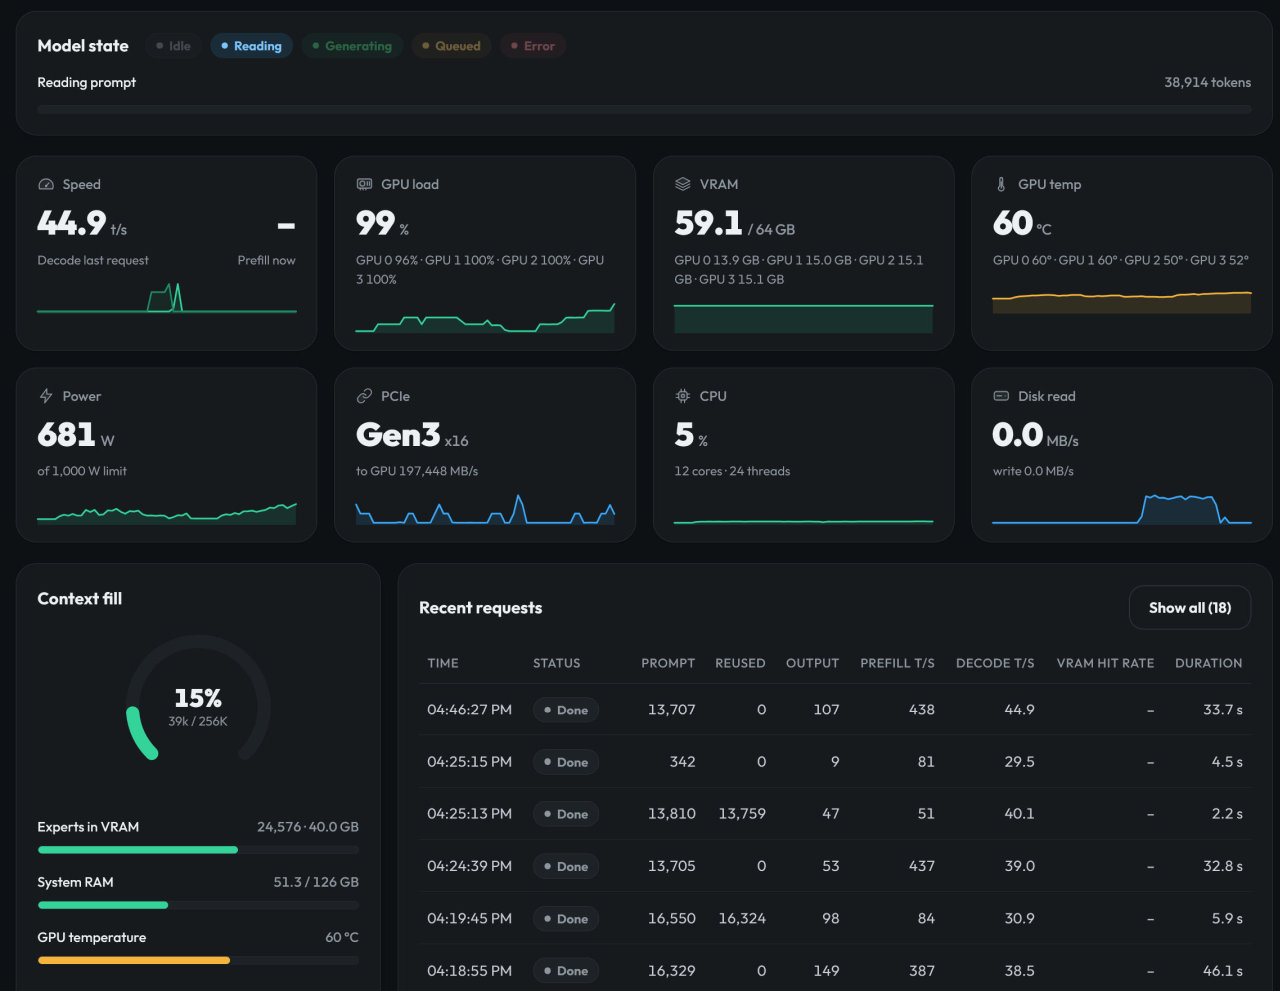Click the 681 W power reading

point(76,435)
